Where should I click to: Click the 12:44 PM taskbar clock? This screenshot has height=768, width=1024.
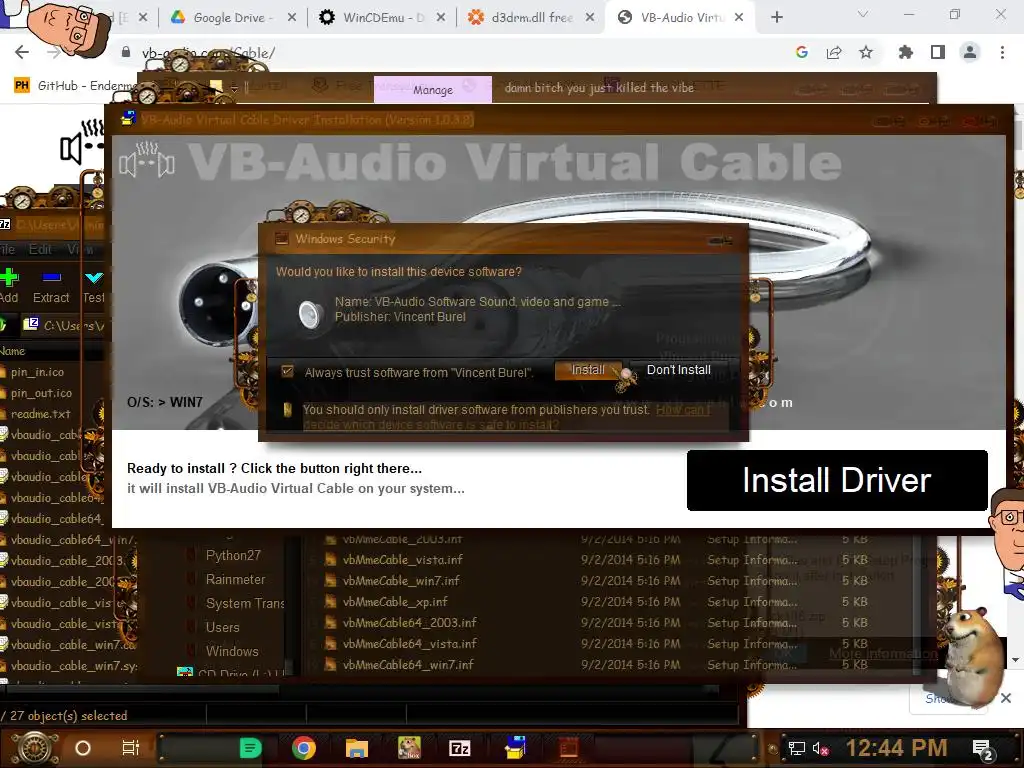pyautogui.click(x=896, y=748)
